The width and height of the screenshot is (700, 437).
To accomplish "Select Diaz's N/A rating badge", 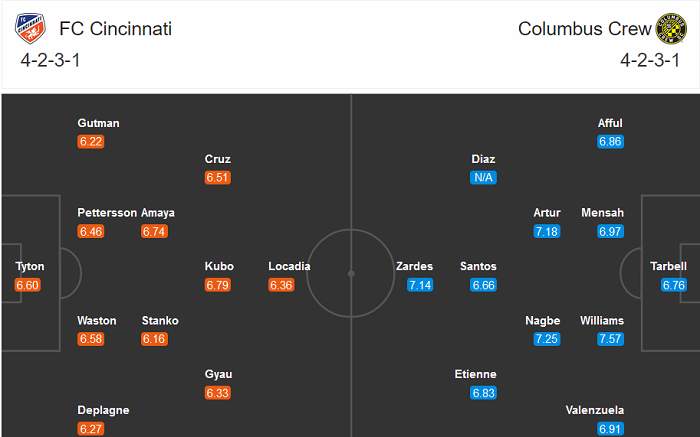I will [484, 178].
